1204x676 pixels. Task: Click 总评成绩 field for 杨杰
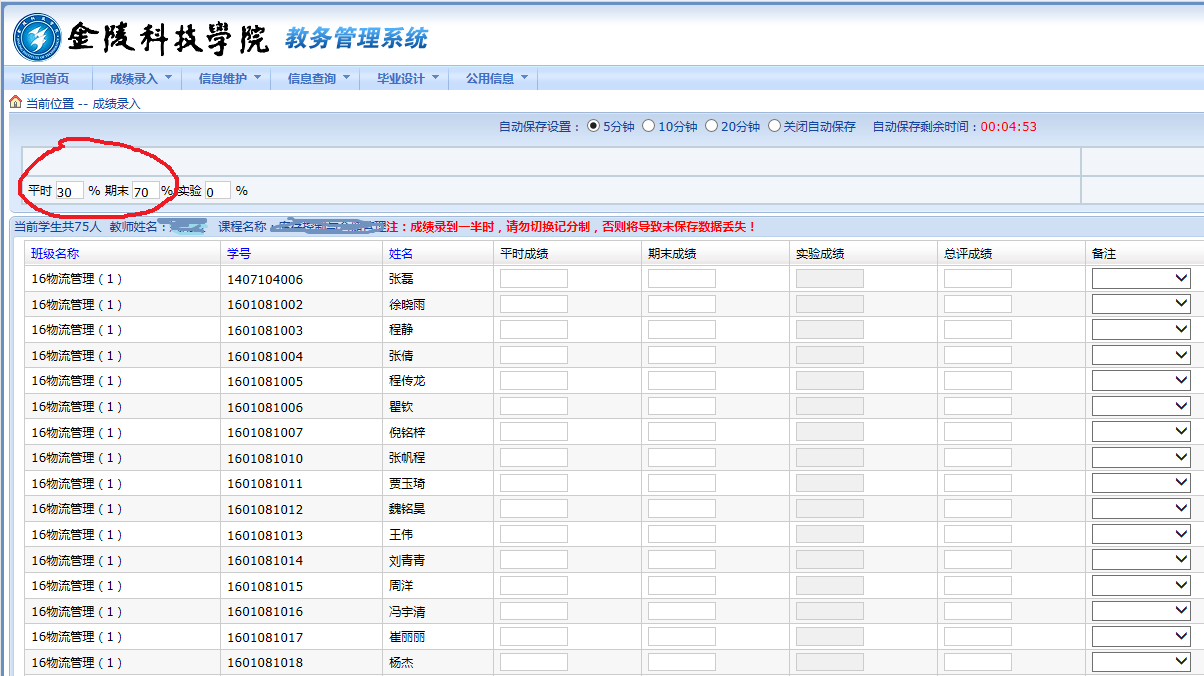[977, 662]
